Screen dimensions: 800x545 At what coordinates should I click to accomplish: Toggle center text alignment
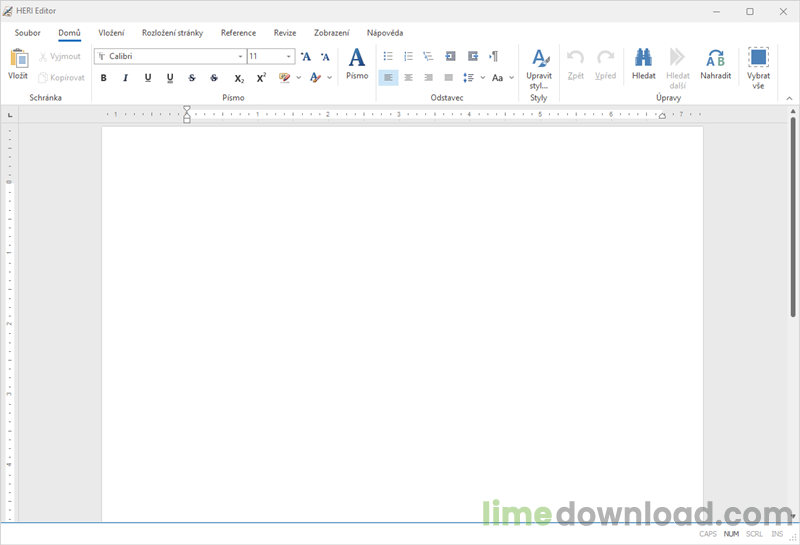pyautogui.click(x=408, y=78)
